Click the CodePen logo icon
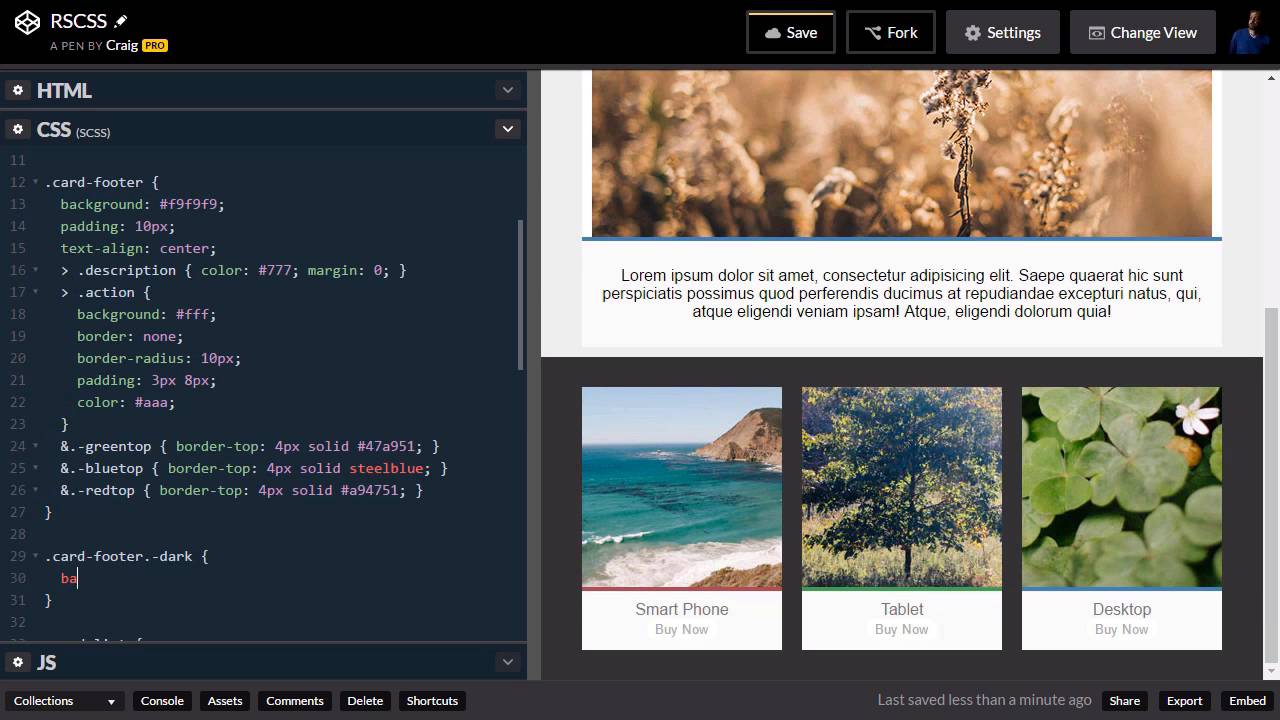This screenshot has height=720, width=1280. [x=27, y=23]
